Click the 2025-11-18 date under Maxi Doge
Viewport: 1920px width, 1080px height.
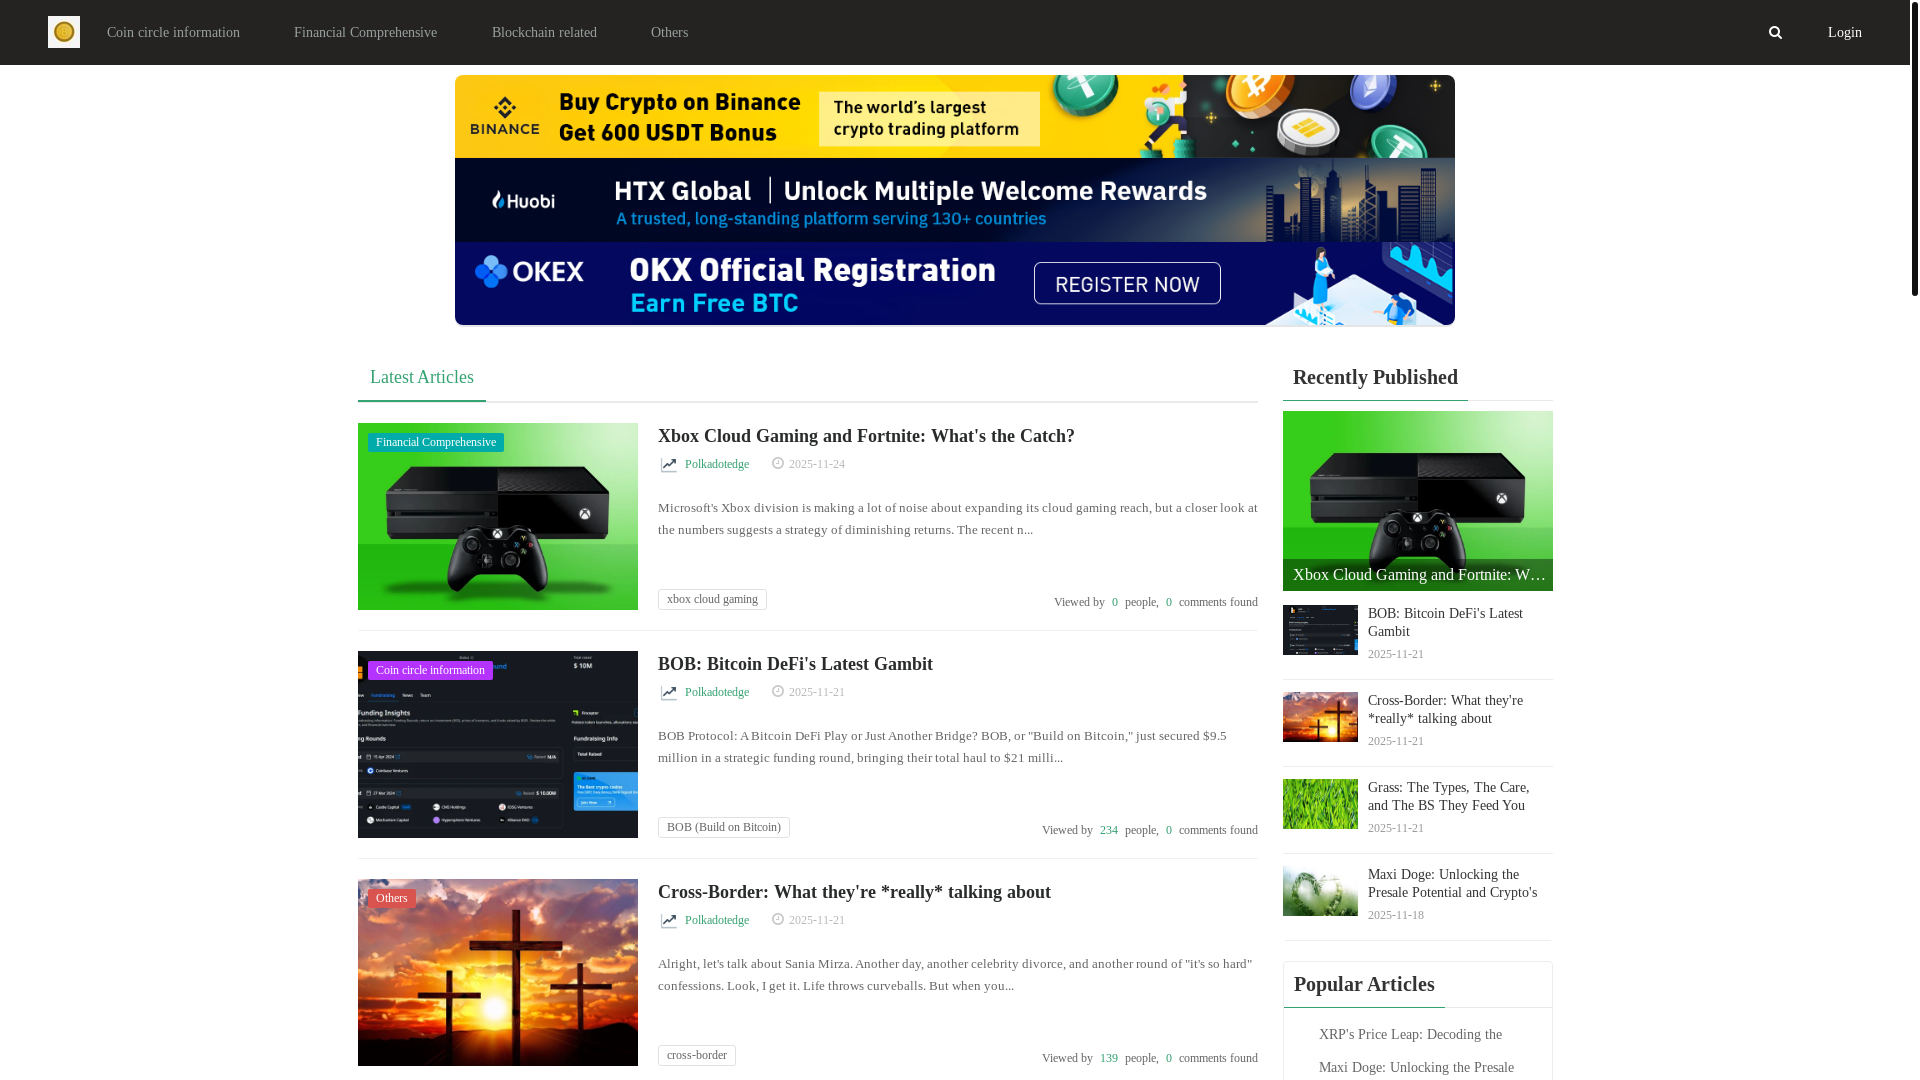point(1396,915)
